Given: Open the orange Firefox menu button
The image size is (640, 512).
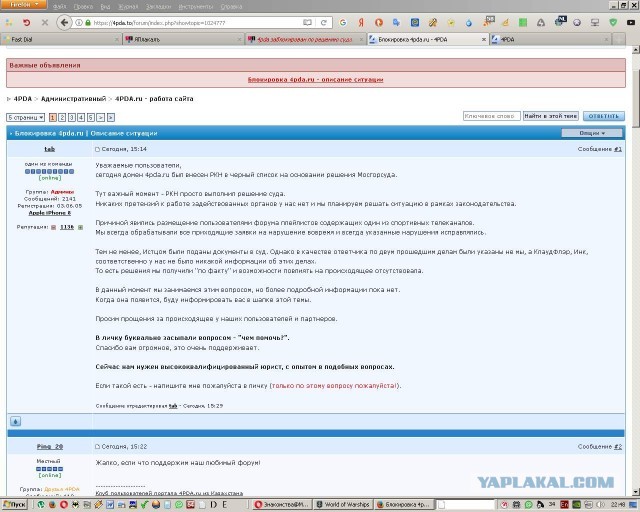Looking at the screenshot, I should 23,5.
